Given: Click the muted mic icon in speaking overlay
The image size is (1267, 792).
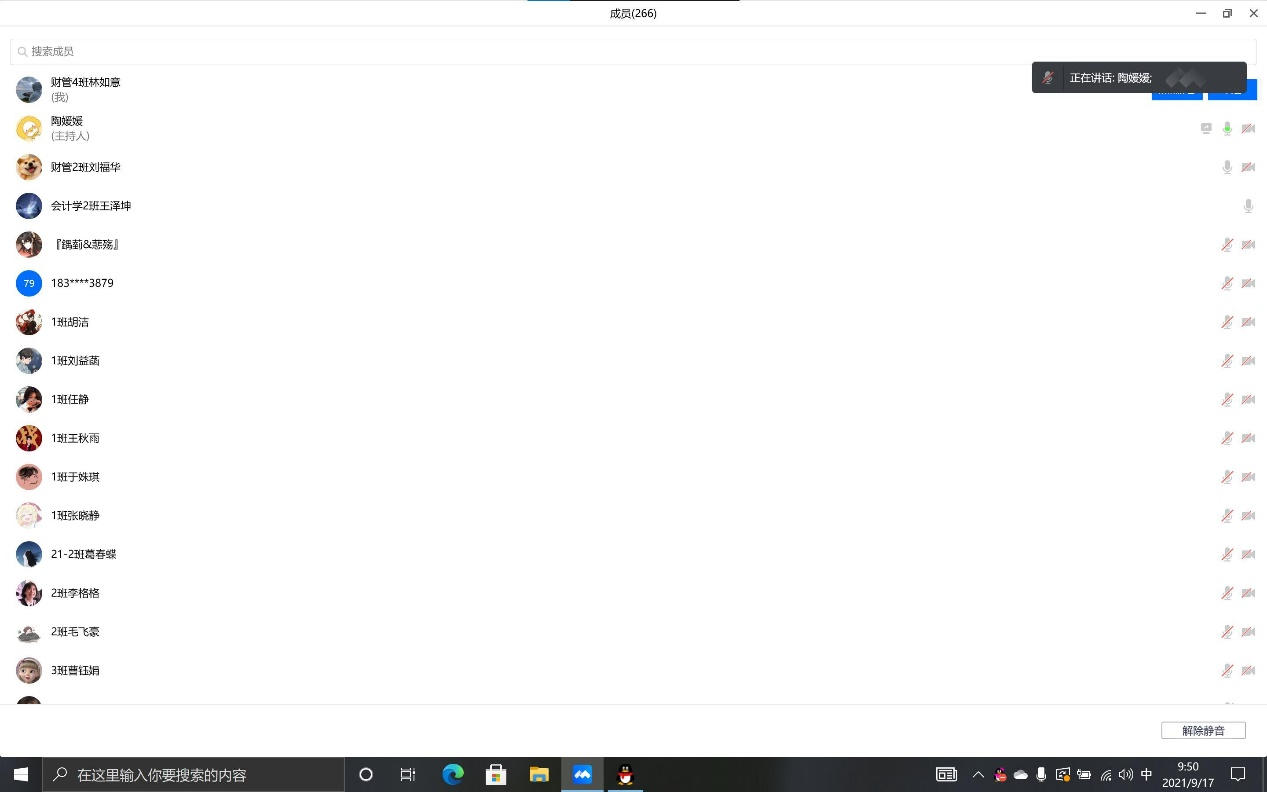Looking at the screenshot, I should coord(1048,78).
